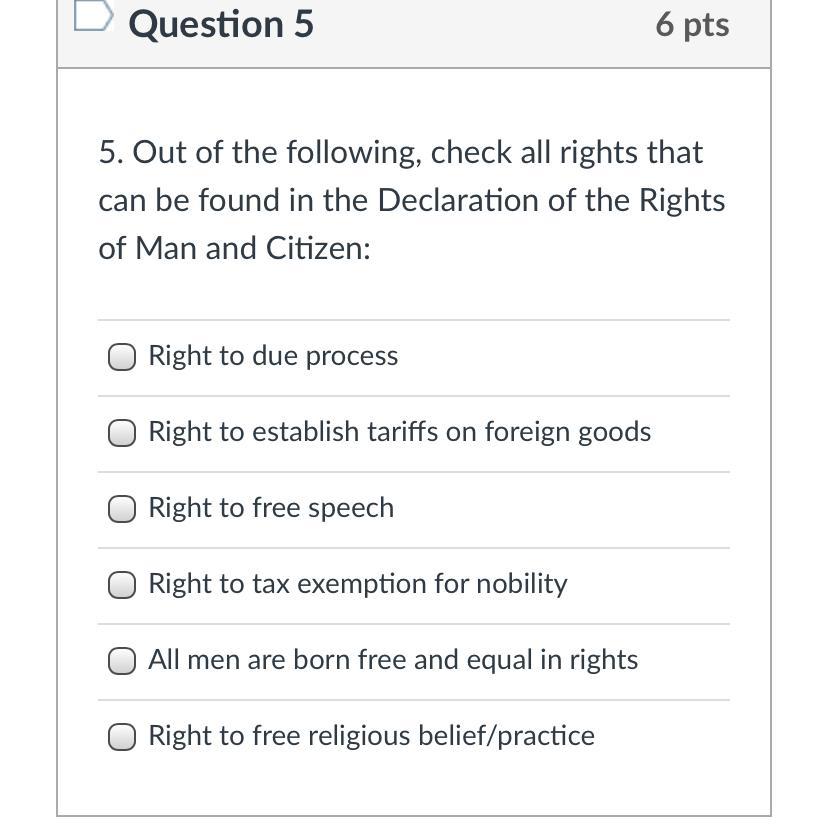Click the prompt line starting '5. Out of the following'

coord(400,153)
